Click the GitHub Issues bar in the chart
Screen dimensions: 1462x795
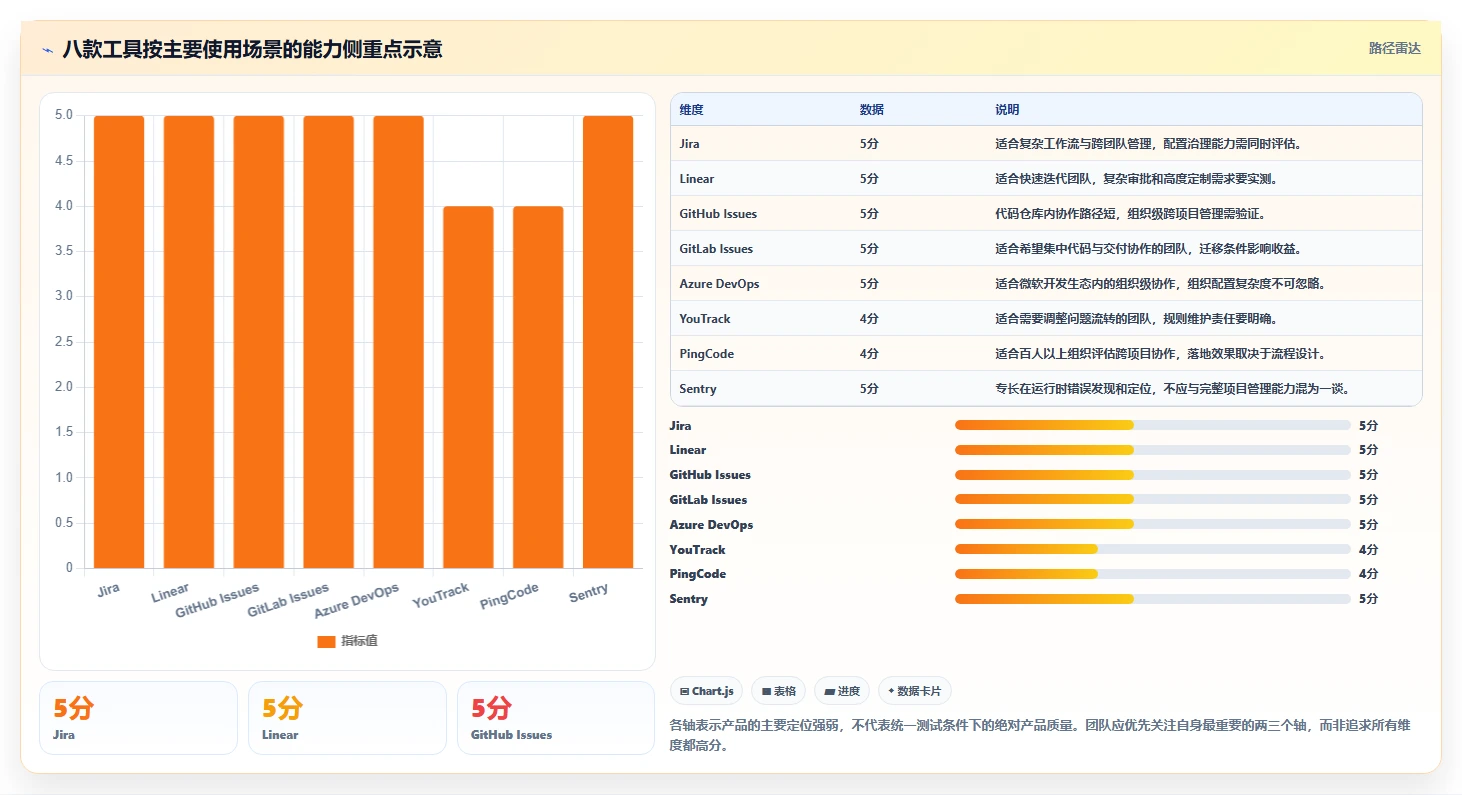tap(259, 342)
